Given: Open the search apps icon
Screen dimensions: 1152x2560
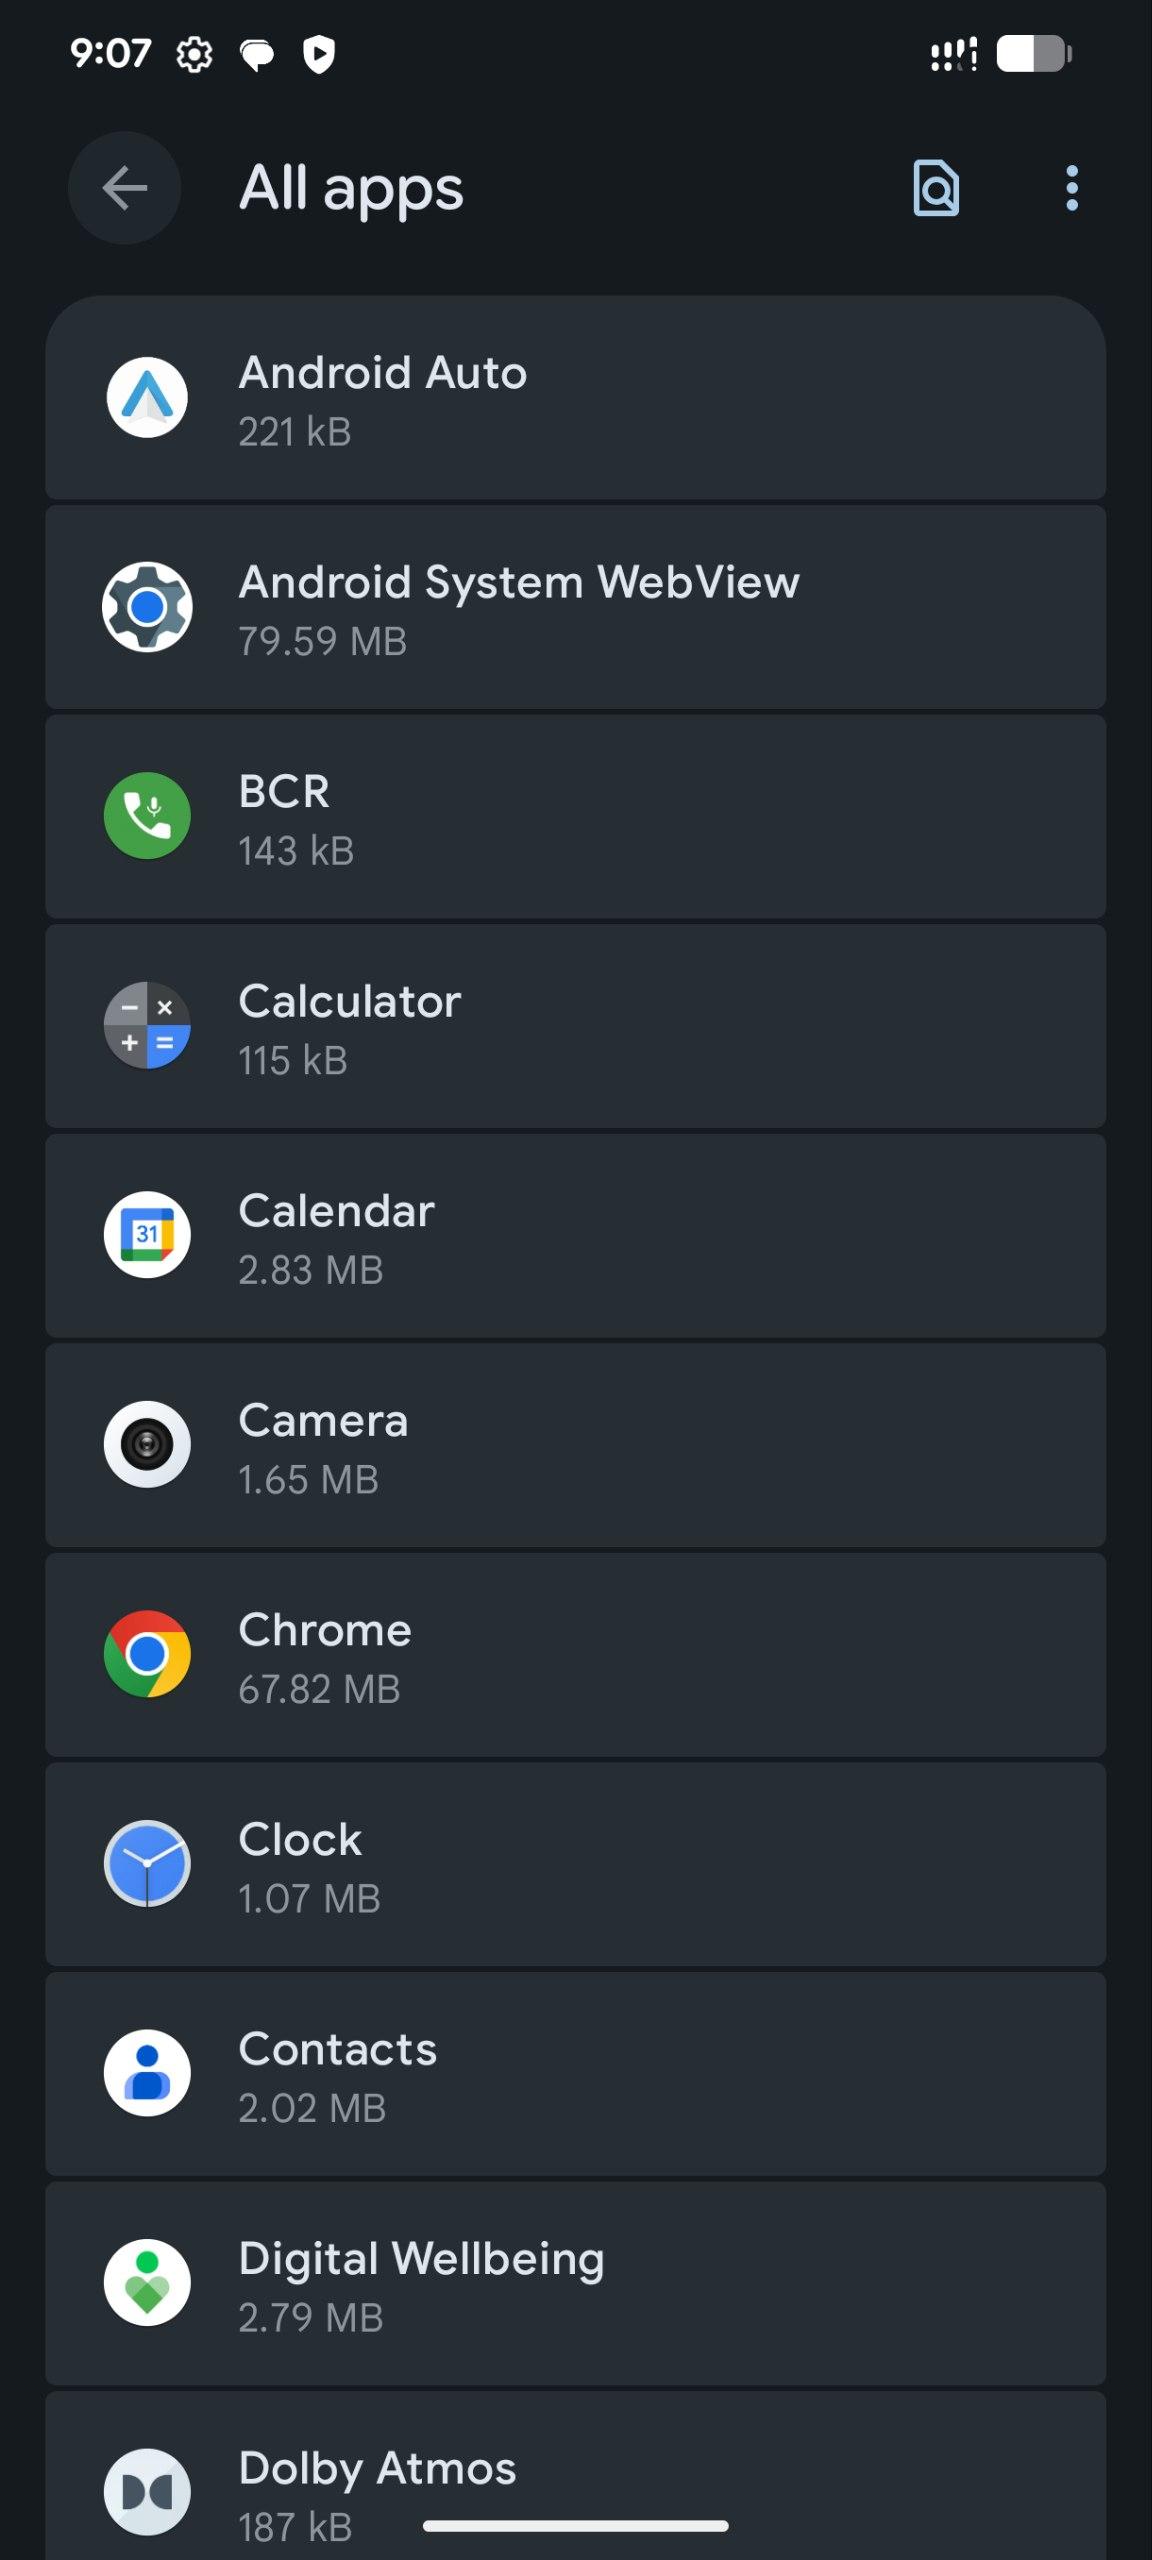Looking at the screenshot, I should tap(936, 188).
